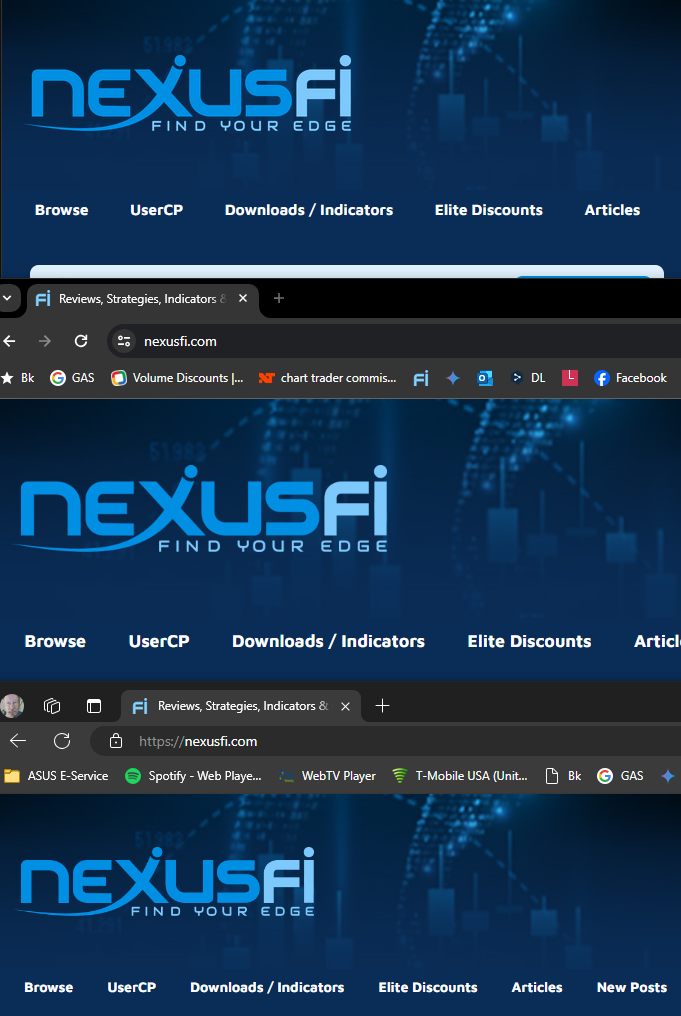This screenshot has width=681, height=1016.
Task: Open New Posts in the Edge page
Action: [x=632, y=987]
